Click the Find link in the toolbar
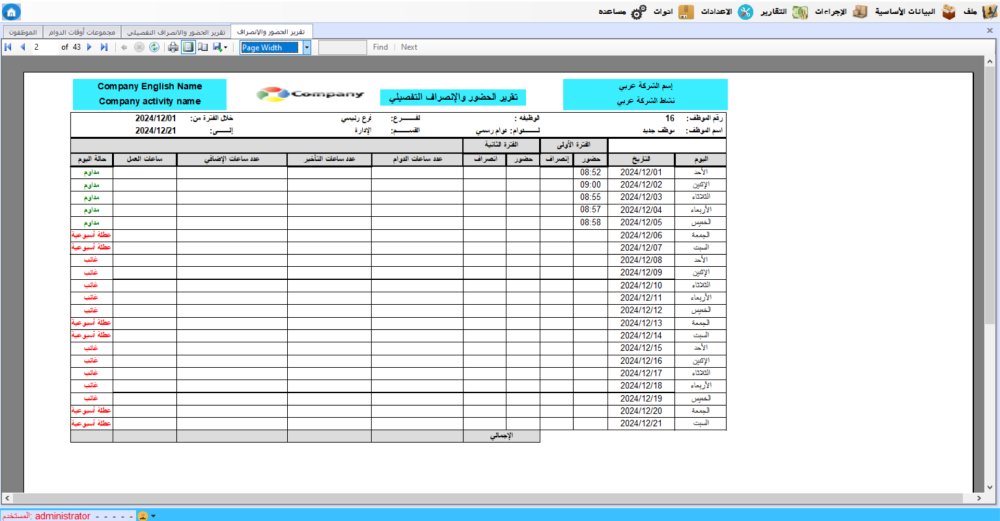Viewport: 1000px width, 521px height. [x=380, y=47]
